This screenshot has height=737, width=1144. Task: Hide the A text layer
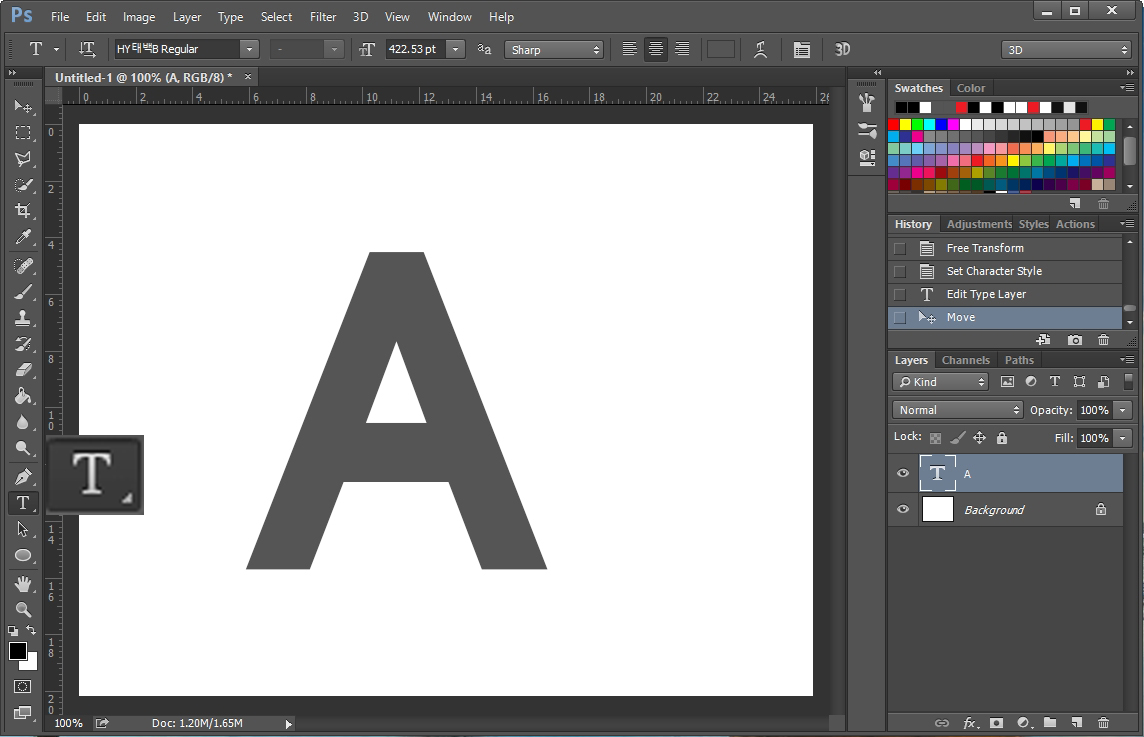click(903, 473)
